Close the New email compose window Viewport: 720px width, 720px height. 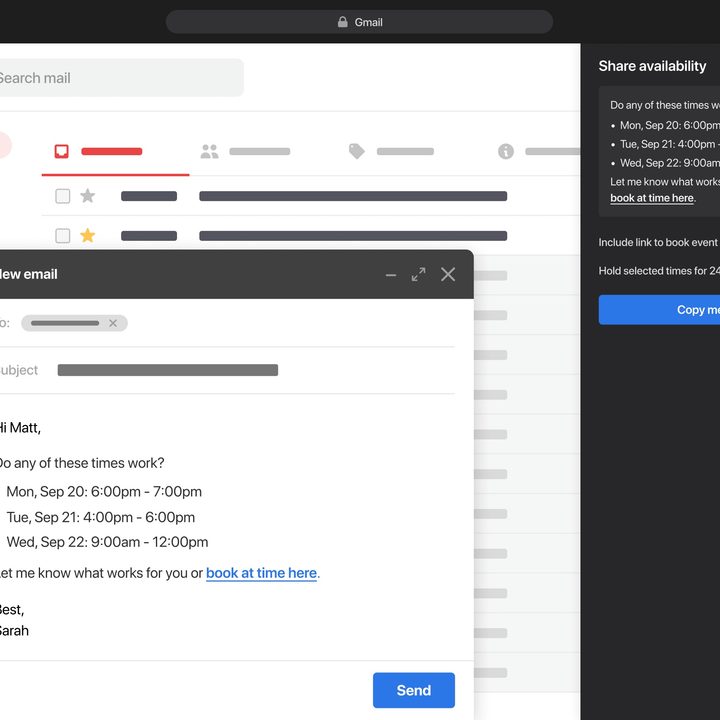(x=448, y=274)
